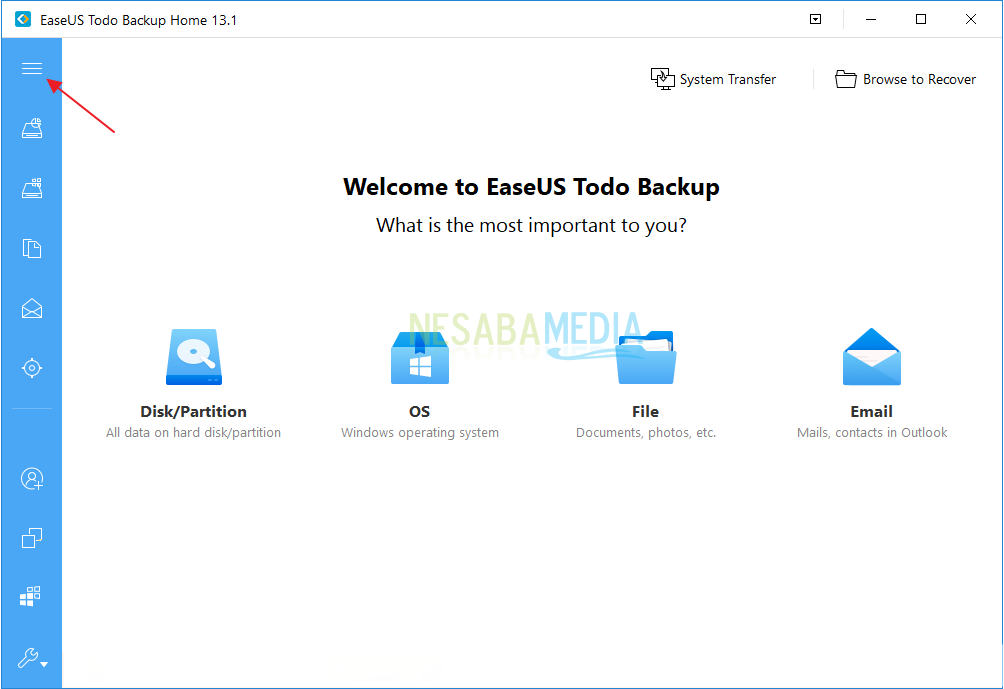Click the account icon with plus sign
Screen dimensions: 1004x689
(32, 479)
